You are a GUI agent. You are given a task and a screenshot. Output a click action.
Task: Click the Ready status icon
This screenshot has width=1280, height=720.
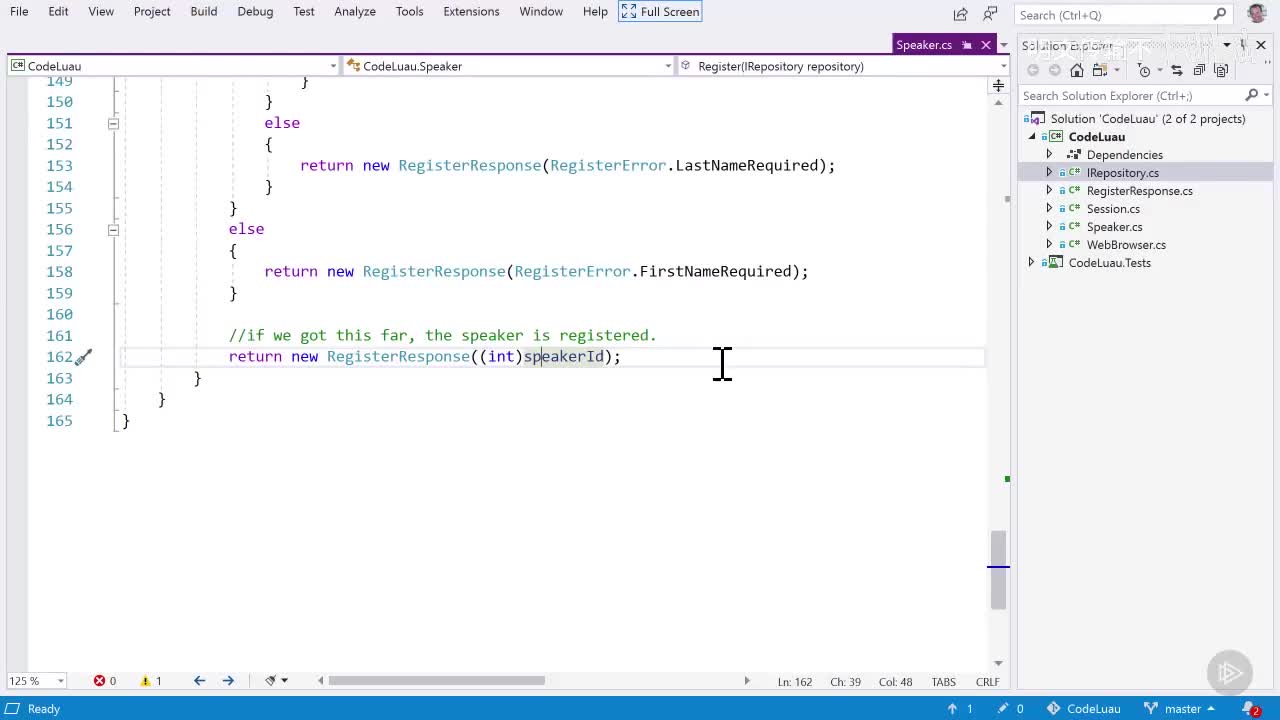tap(14, 709)
